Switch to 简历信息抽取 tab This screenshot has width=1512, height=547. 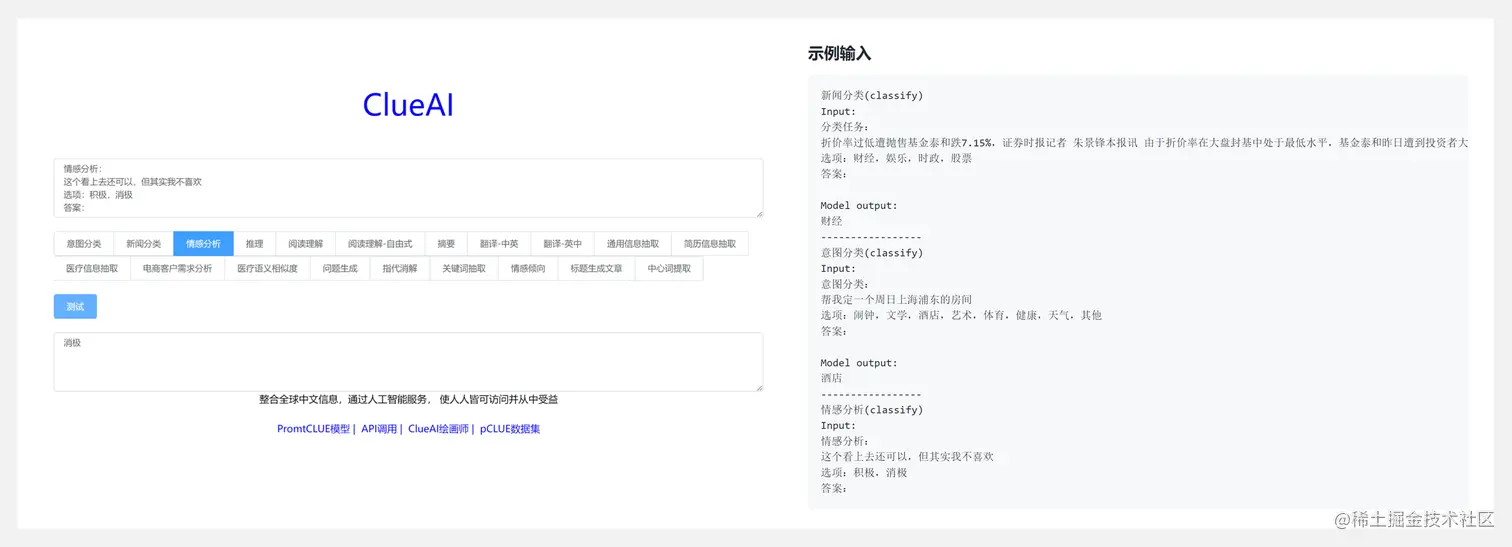pyautogui.click(x=710, y=244)
